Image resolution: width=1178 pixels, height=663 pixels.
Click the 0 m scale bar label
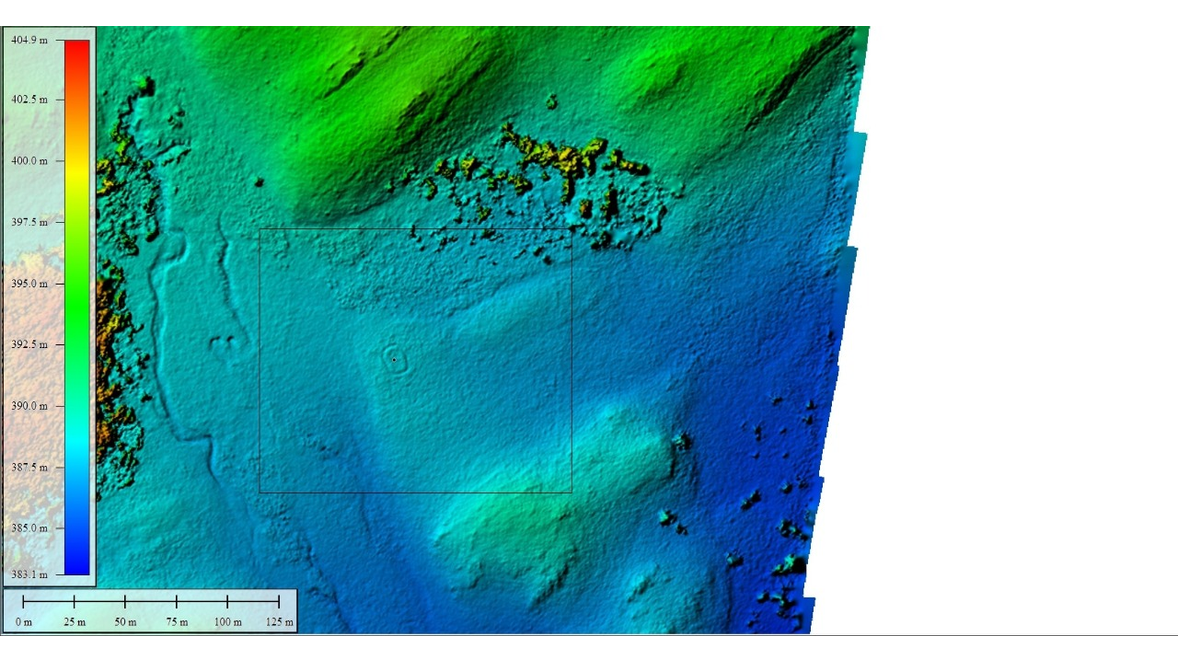point(24,622)
